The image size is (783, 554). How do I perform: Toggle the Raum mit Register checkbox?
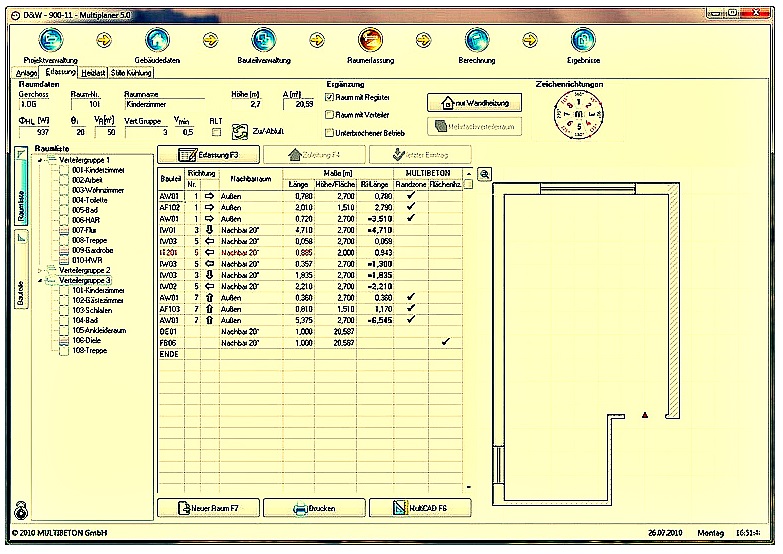pyautogui.click(x=331, y=98)
